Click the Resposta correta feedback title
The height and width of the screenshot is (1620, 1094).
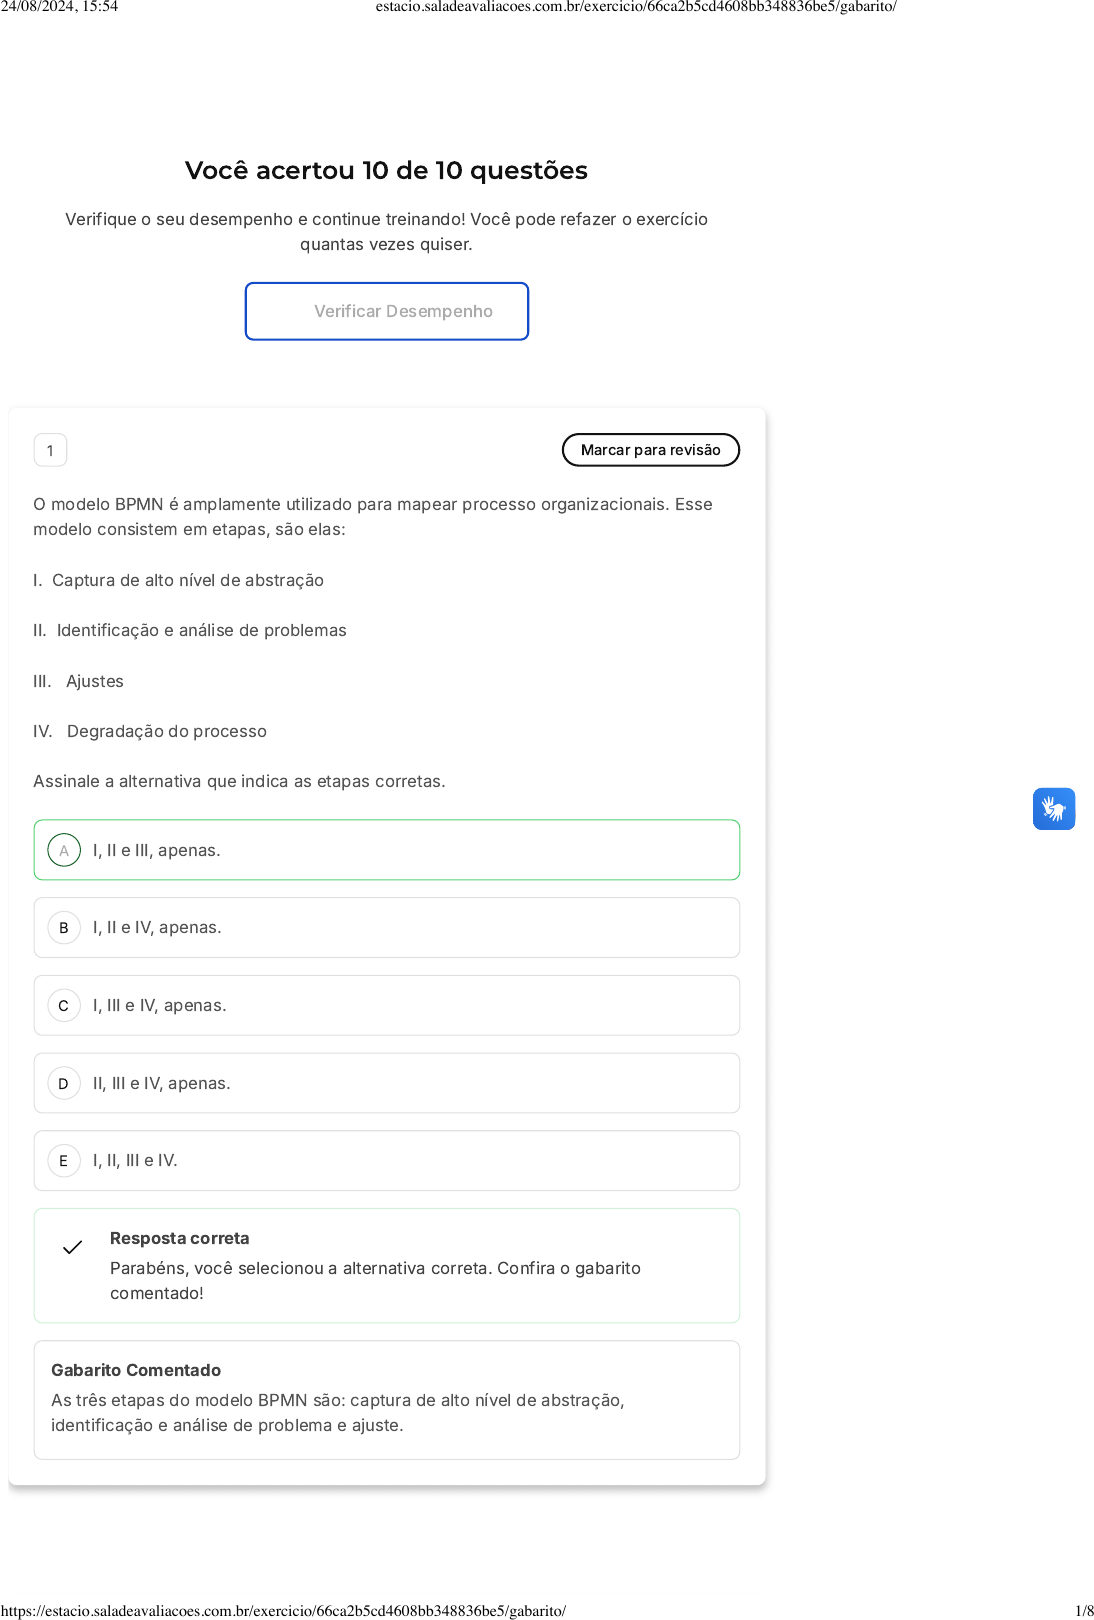click(180, 1238)
